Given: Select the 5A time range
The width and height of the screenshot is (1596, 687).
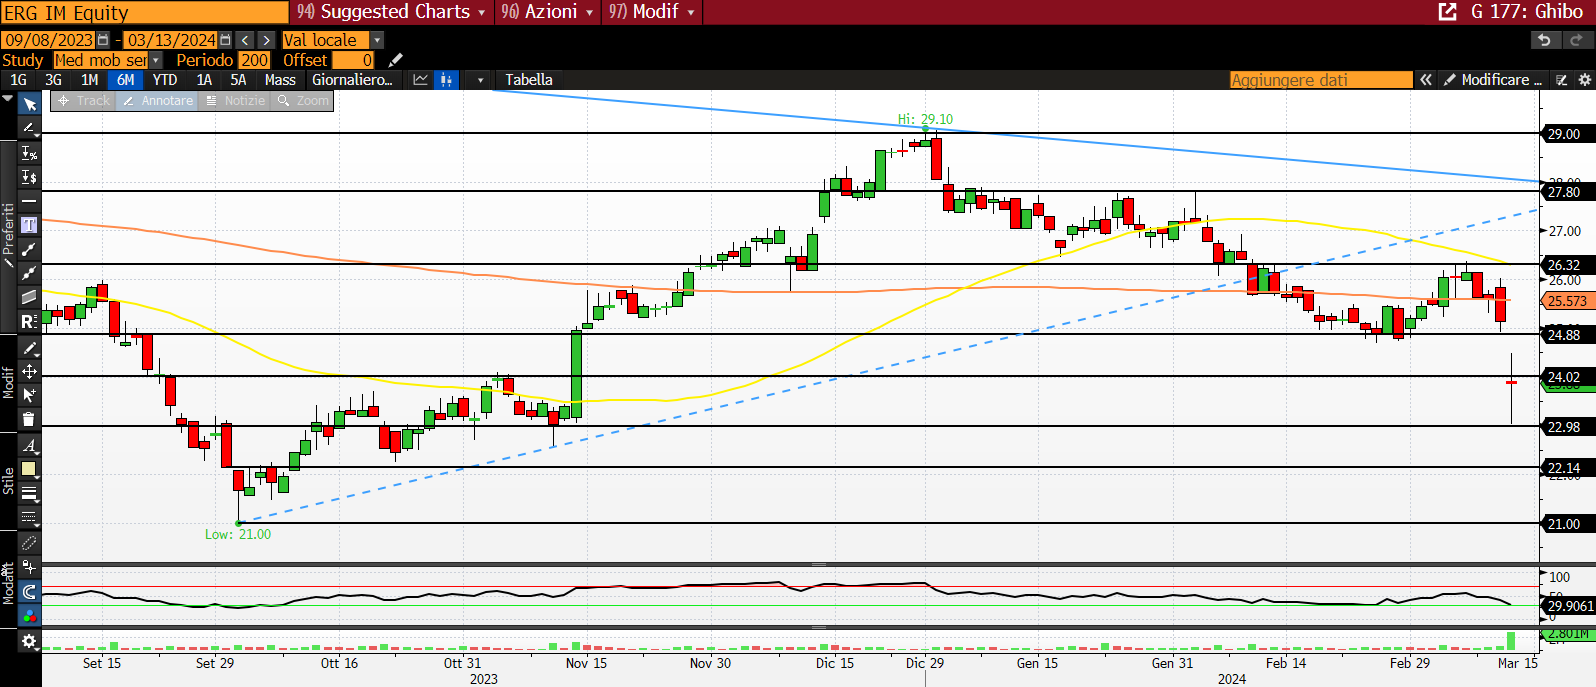Looking at the screenshot, I should click(238, 80).
